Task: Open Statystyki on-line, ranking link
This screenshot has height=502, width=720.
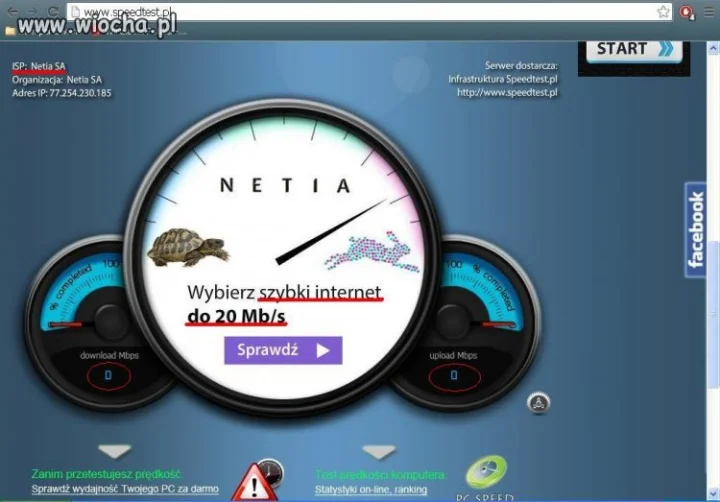Action: 371,490
